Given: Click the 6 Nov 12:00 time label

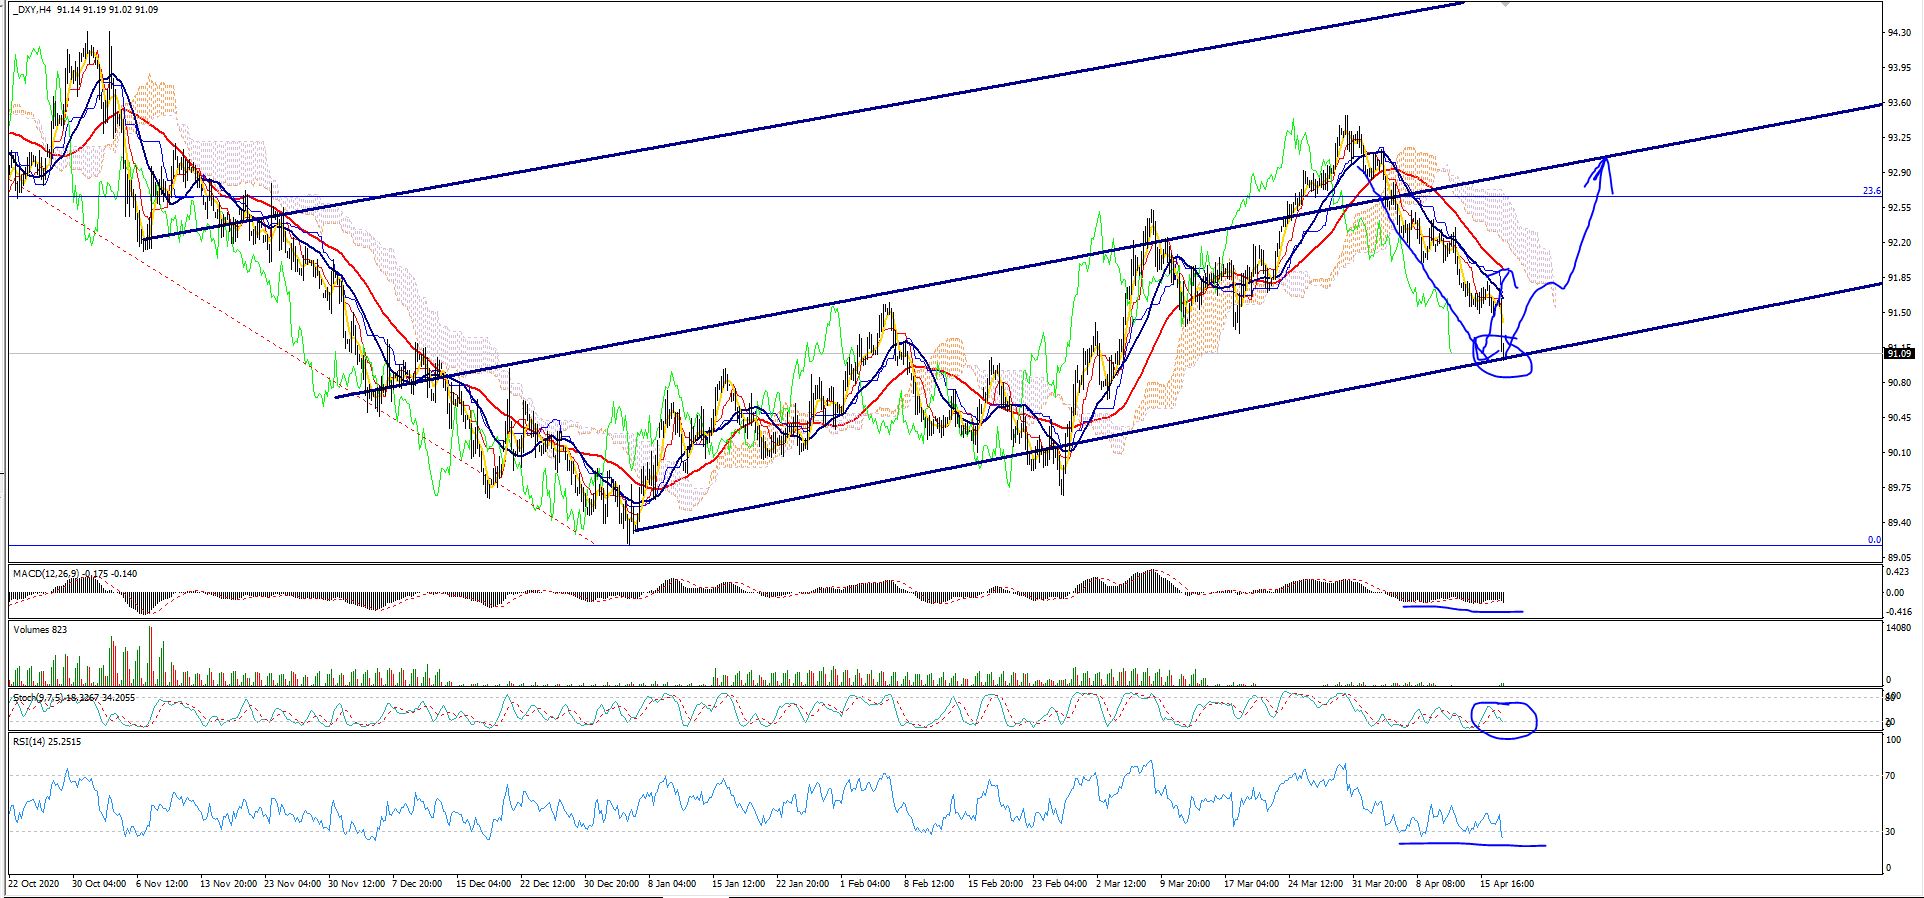Looking at the screenshot, I should [x=162, y=885].
